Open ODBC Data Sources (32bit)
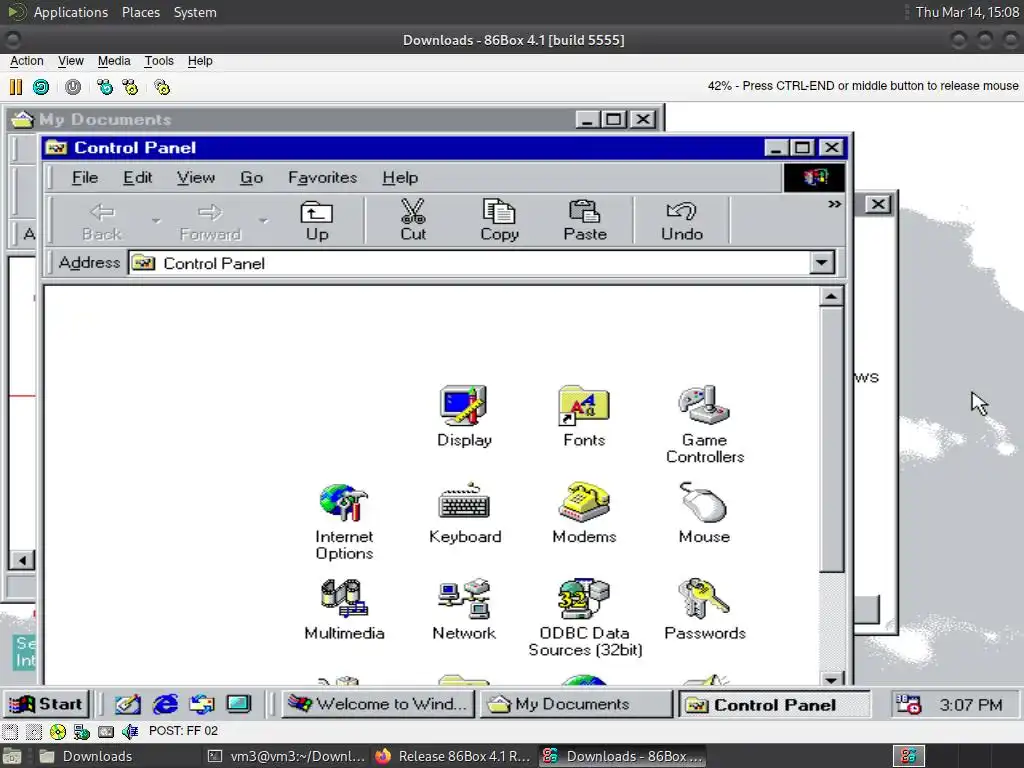Screen dimensions: 1024x768 point(585,618)
